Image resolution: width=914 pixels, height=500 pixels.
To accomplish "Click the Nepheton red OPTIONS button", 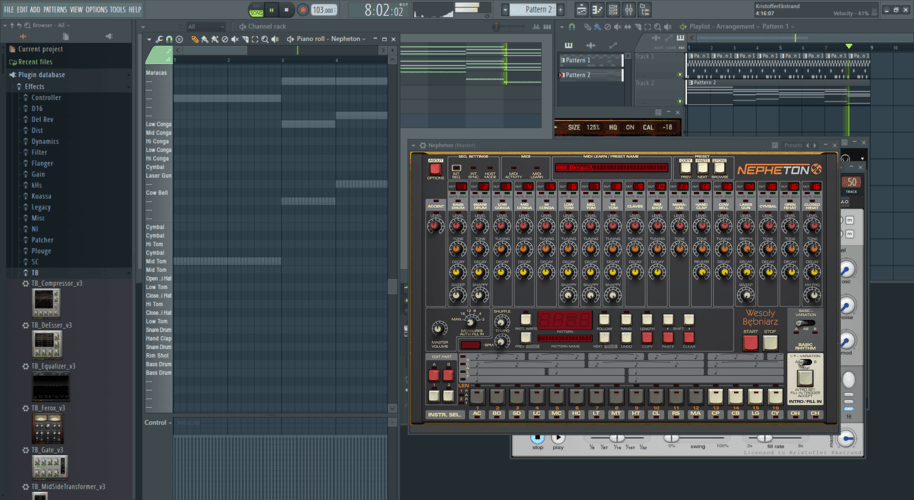I will pyautogui.click(x=435, y=169).
